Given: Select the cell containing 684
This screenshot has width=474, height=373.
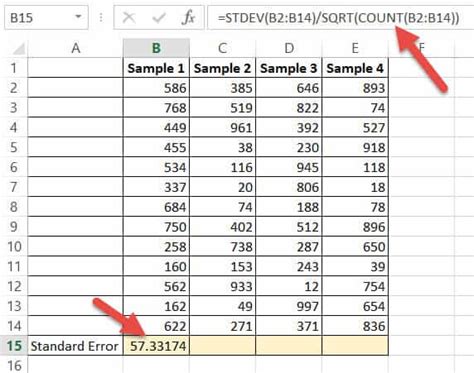Looking at the screenshot, I should point(156,207).
